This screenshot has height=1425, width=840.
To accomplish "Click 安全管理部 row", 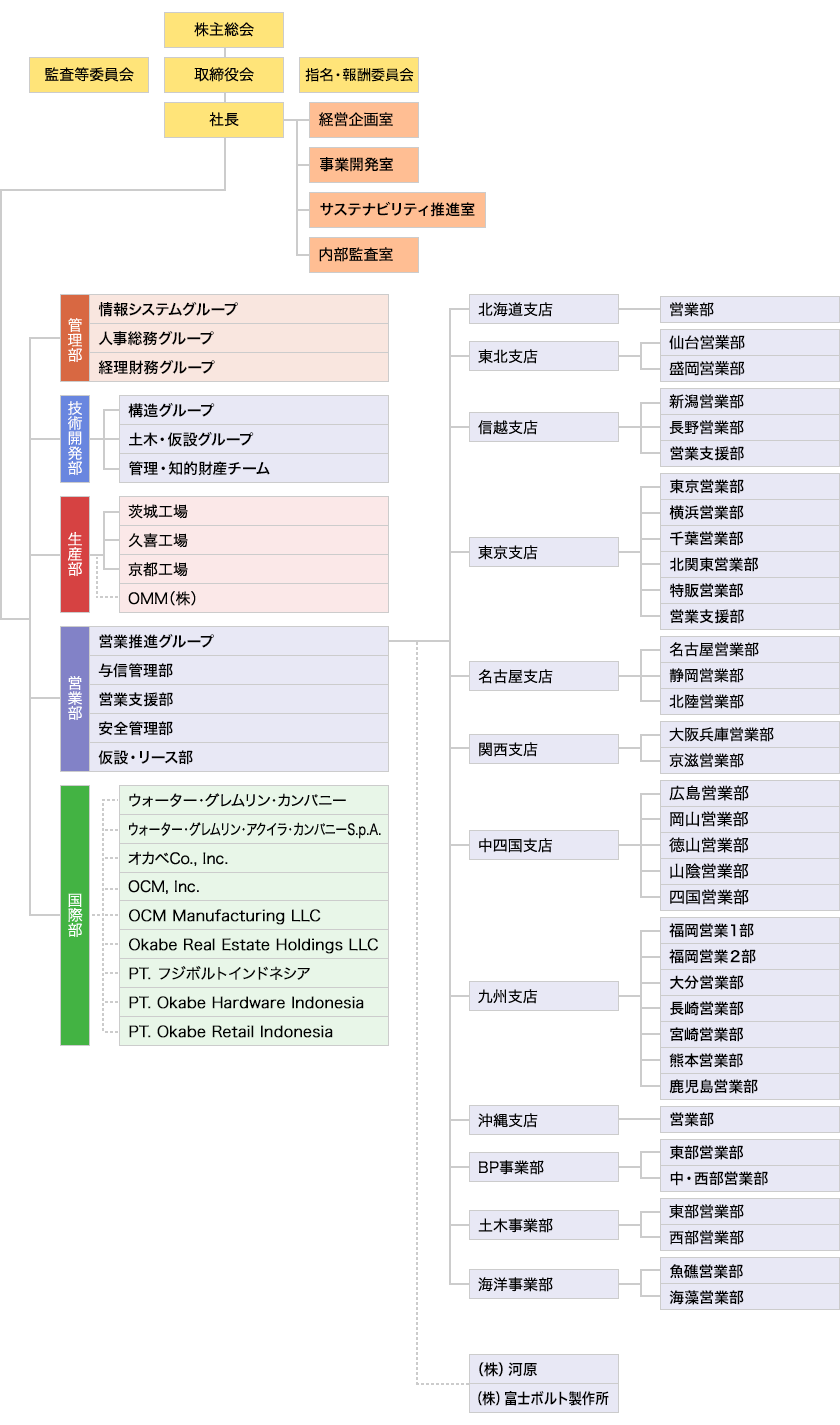I will pos(239,728).
